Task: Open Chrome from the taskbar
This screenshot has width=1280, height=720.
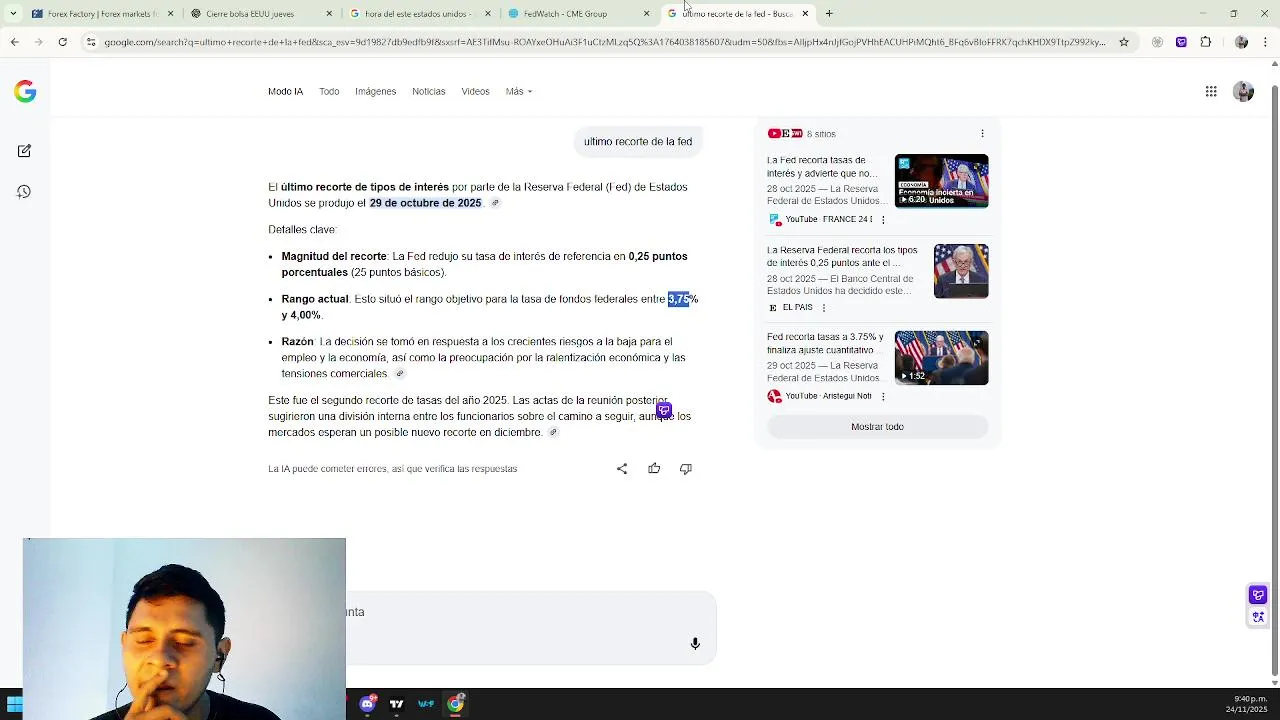Action: 455,704
